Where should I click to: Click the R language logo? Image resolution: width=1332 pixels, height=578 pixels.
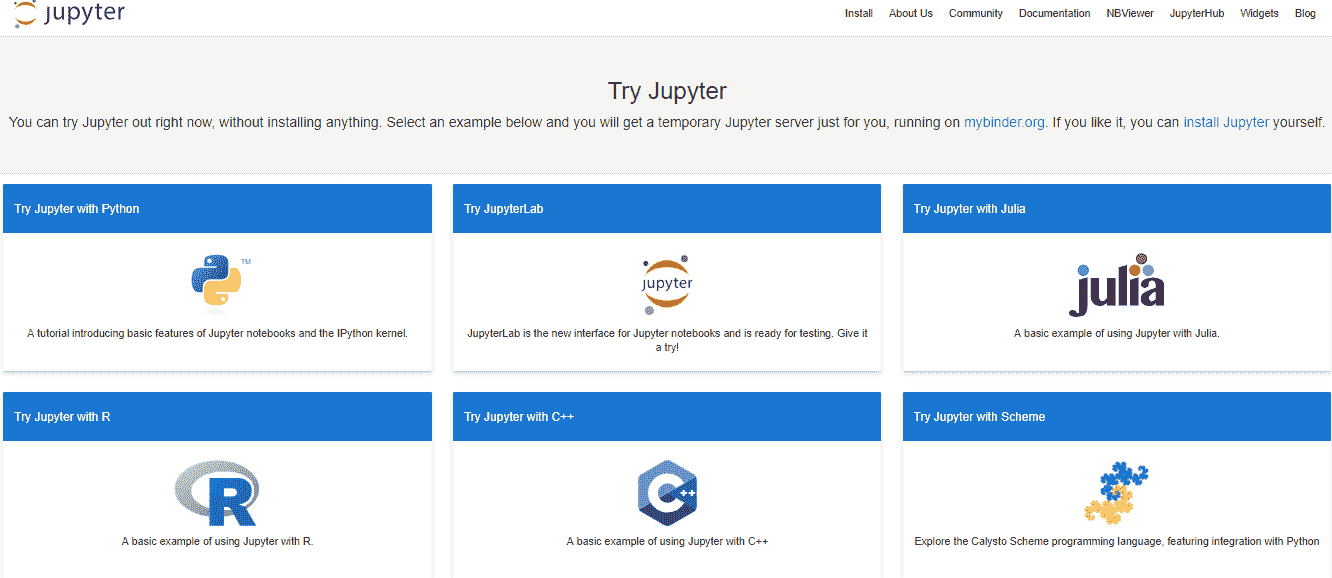(216, 493)
